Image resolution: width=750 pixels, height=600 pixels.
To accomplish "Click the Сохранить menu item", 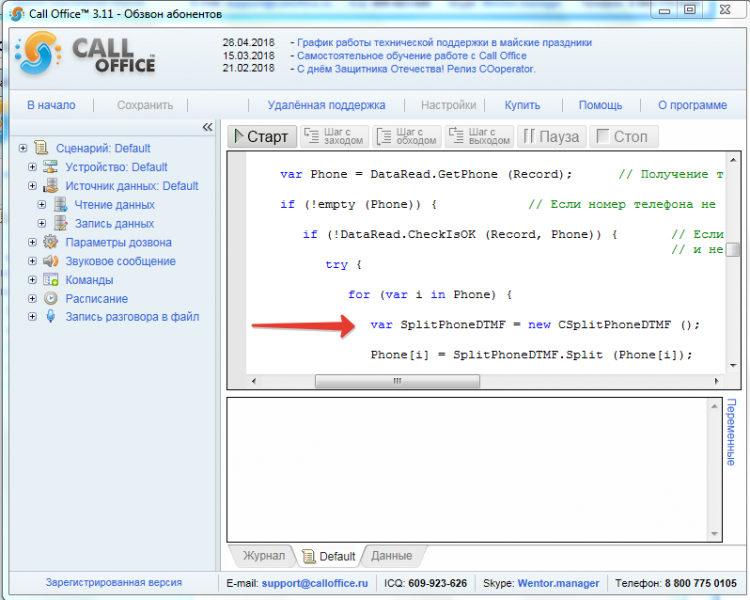I will tap(145, 105).
